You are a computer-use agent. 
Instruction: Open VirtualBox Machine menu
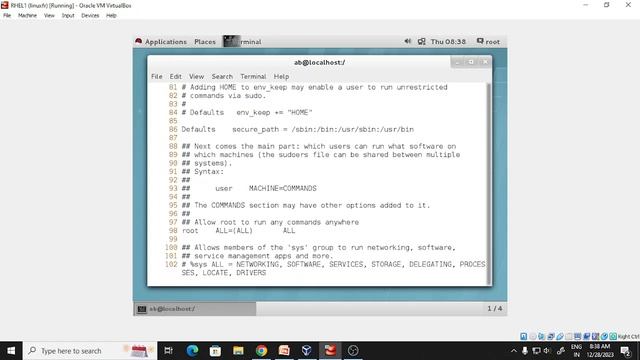[x=27, y=16]
